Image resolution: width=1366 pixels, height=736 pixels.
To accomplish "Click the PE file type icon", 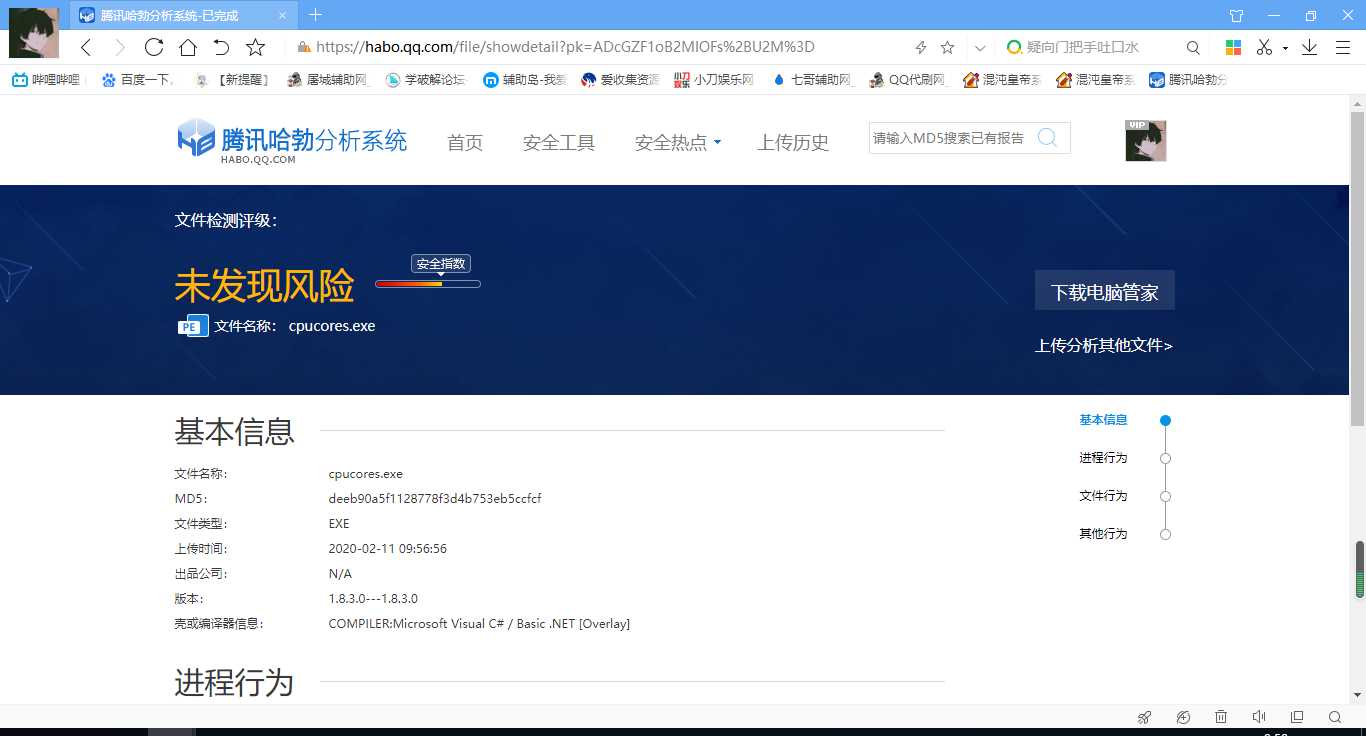I will tap(193, 325).
